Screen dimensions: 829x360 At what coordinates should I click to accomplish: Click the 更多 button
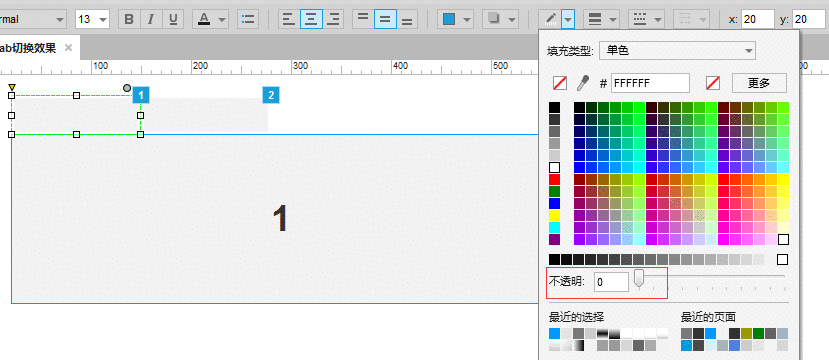[x=759, y=83]
